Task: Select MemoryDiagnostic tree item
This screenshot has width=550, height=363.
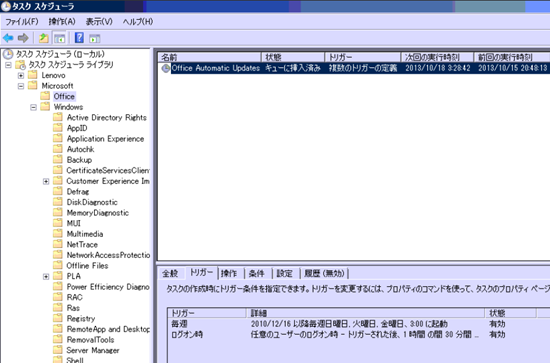Action: point(98,213)
